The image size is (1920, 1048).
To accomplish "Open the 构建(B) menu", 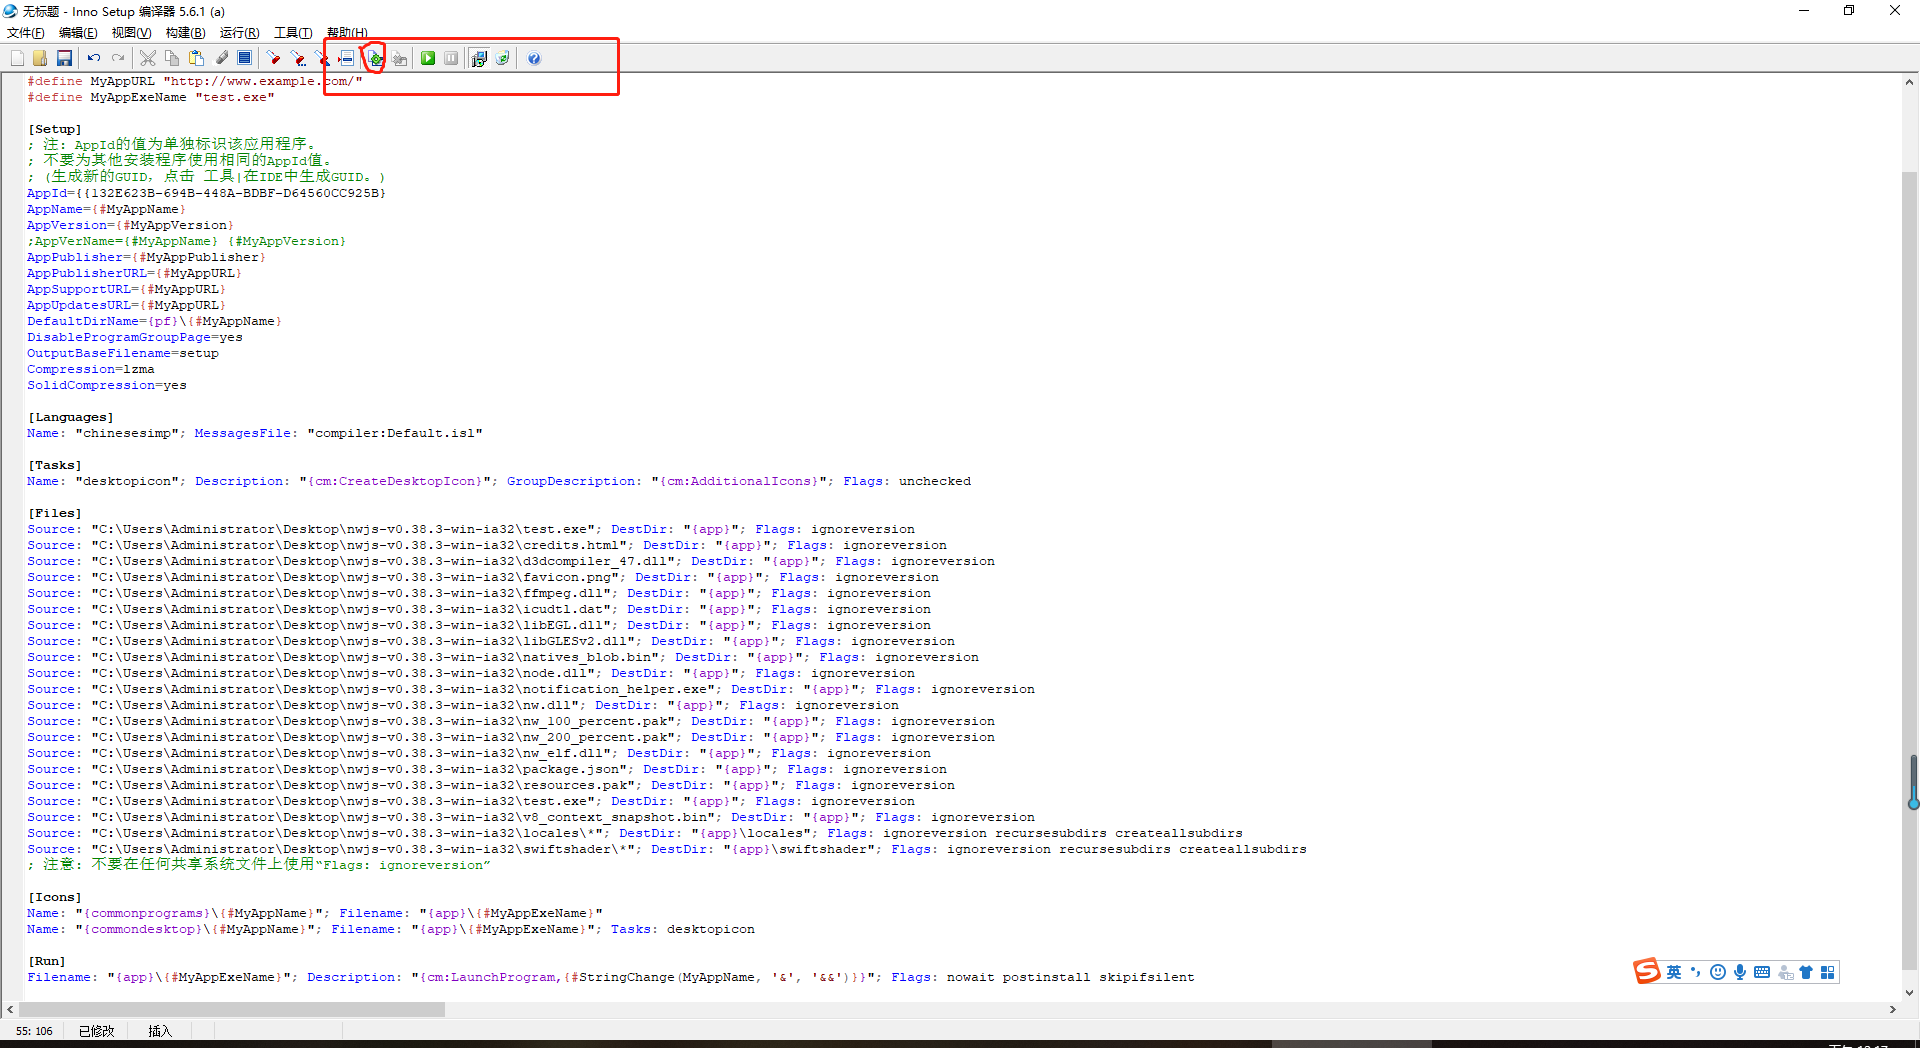I will click(185, 33).
